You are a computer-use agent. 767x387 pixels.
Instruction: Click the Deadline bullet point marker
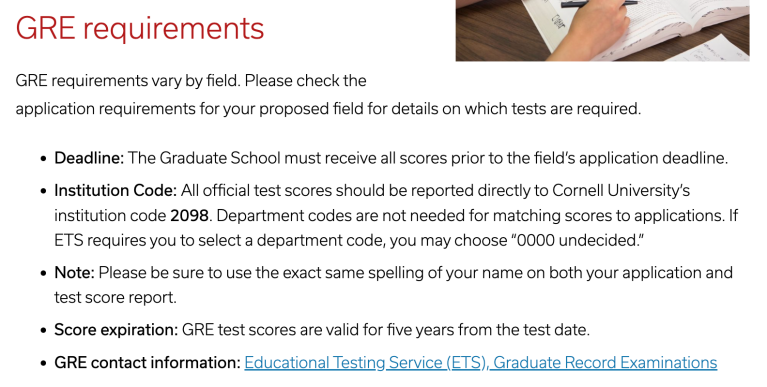[x=44, y=159]
